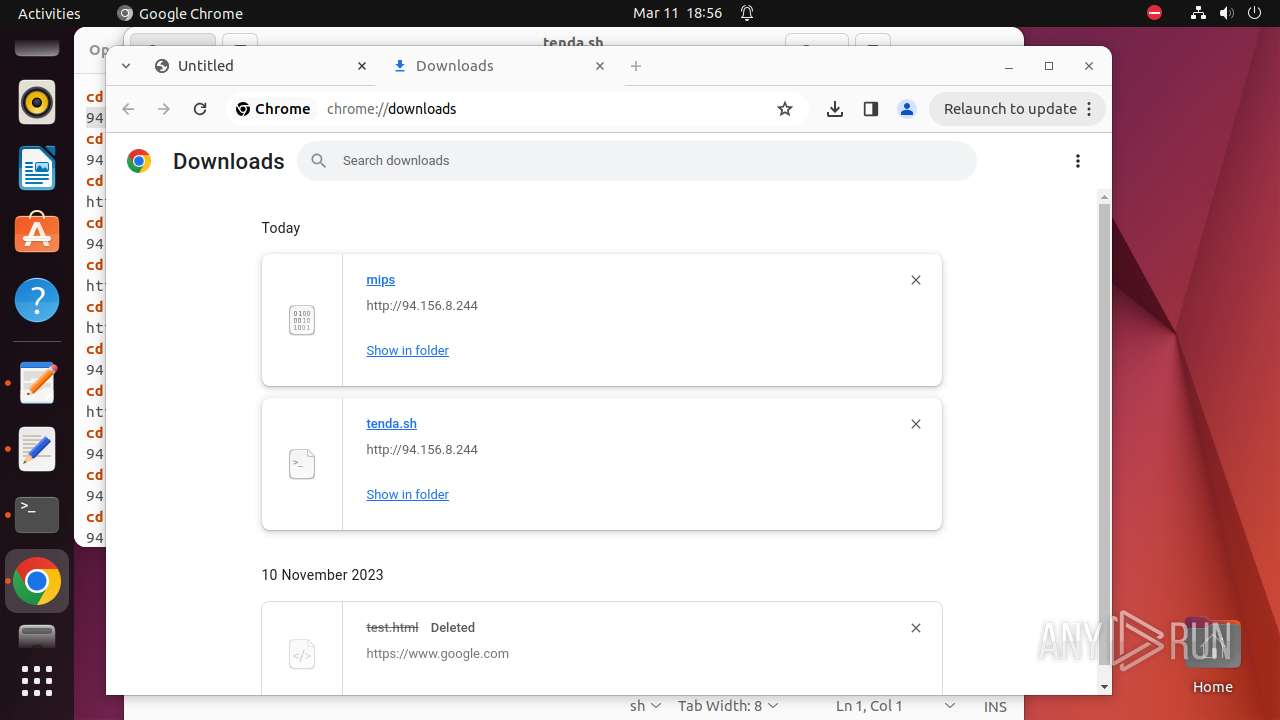Show Applications grid
Image resolution: width=1280 pixels, height=720 pixels.
[37, 680]
